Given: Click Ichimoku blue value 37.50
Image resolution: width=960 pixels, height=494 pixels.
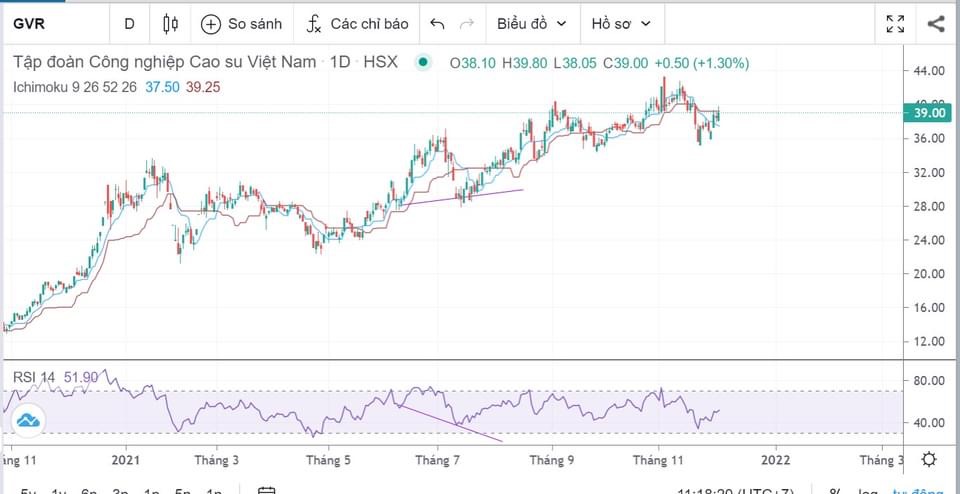Looking at the screenshot, I should [x=162, y=88].
